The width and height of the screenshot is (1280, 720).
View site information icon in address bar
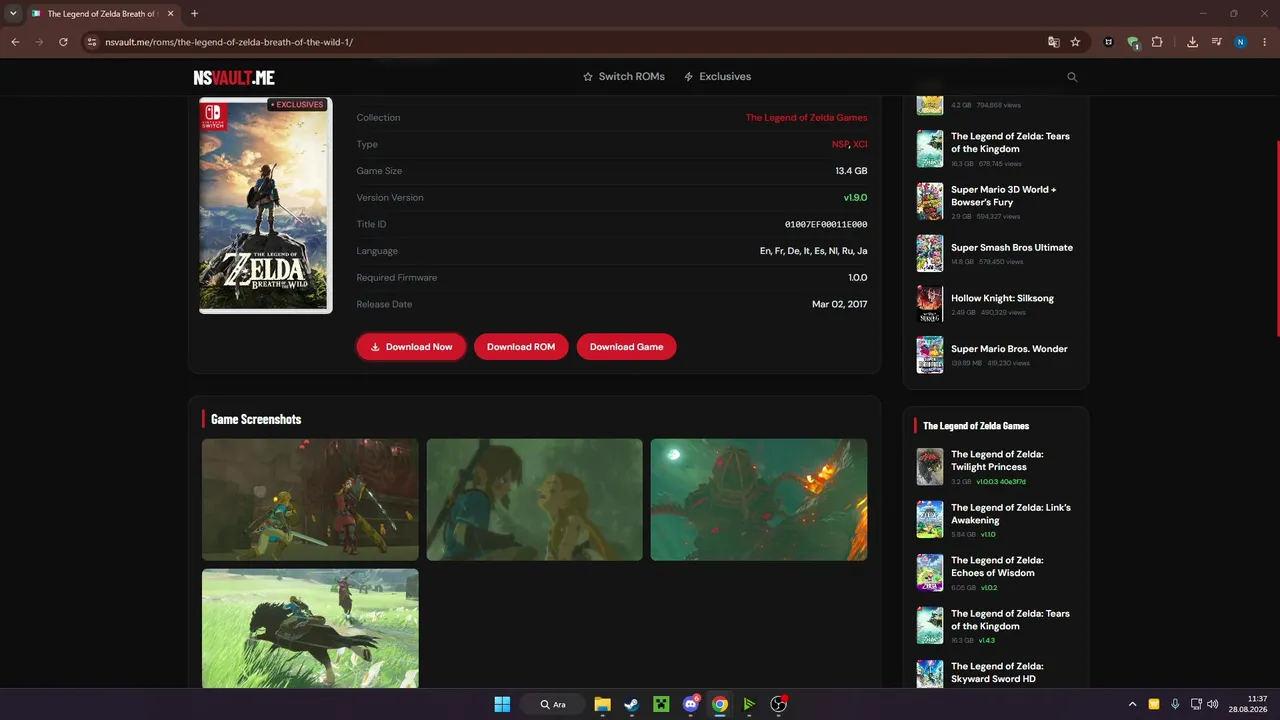point(91,42)
